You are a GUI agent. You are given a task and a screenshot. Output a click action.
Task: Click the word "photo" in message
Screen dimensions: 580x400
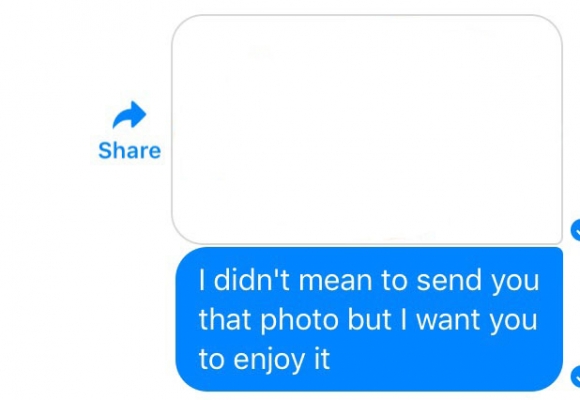coord(300,320)
